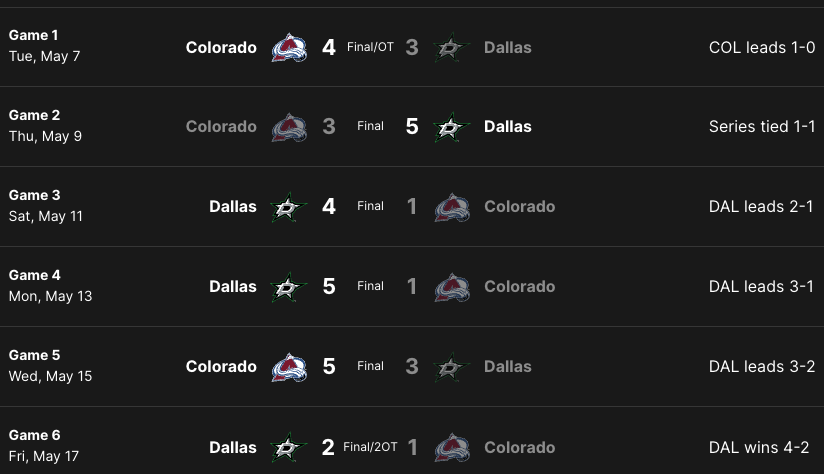This screenshot has width=824, height=474.
Task: Select the Dallas team name in Game 2
Action: point(507,127)
